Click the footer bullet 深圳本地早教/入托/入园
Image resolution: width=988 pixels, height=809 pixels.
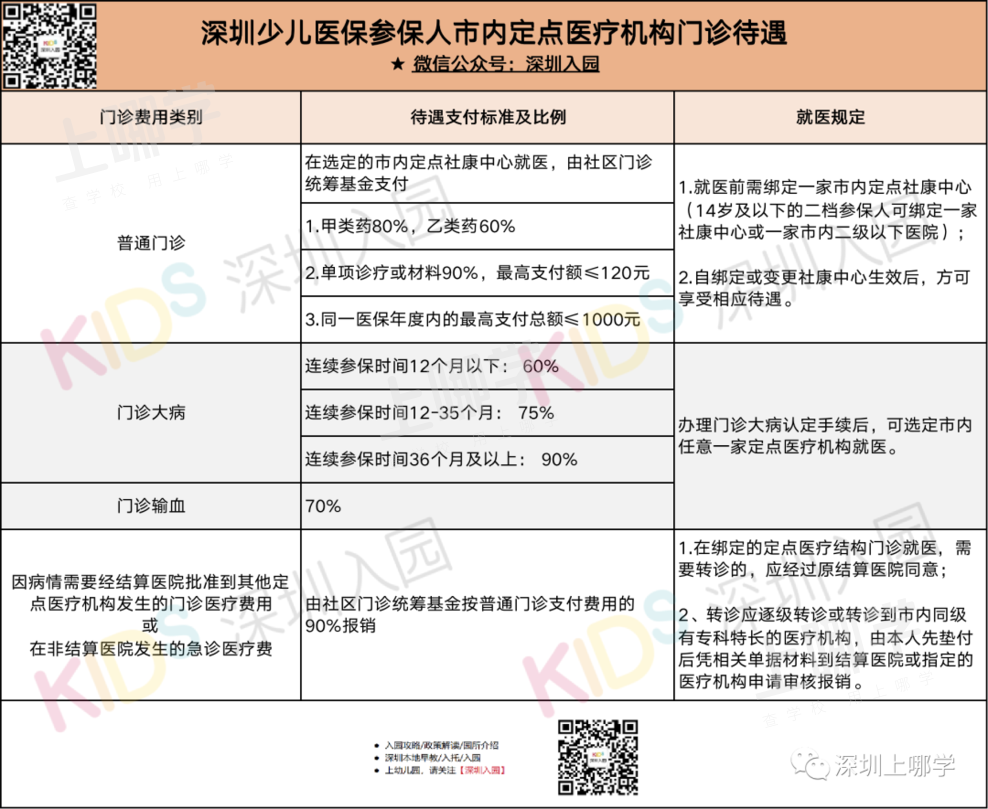click(433, 758)
